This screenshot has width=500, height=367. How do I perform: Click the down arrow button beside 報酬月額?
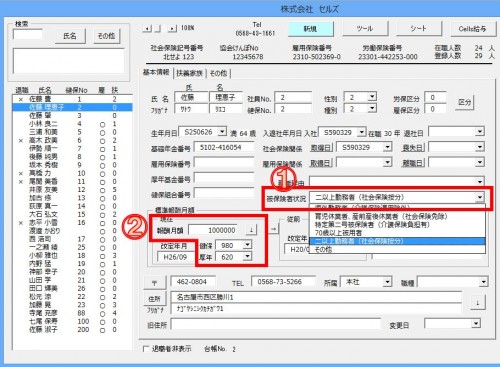tap(251, 230)
